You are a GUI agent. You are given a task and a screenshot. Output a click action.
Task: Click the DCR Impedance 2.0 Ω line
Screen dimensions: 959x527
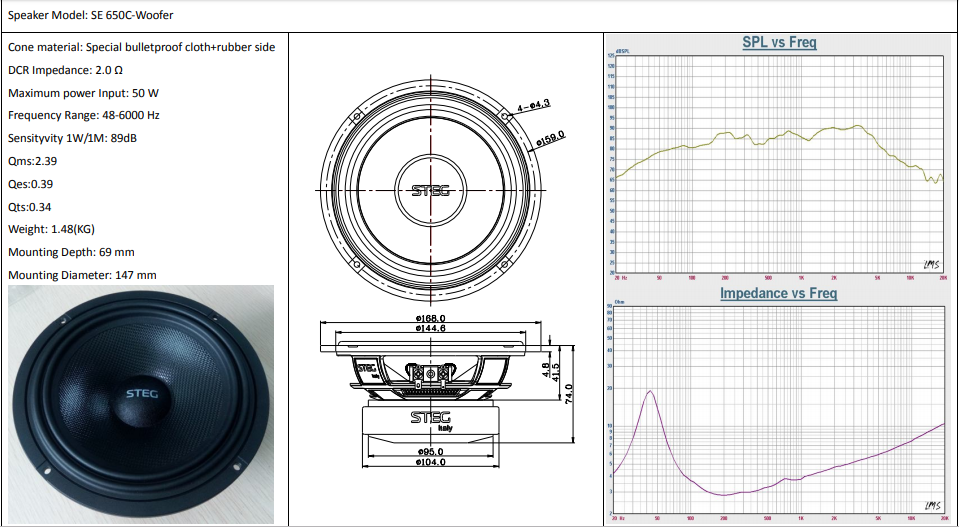(x=65, y=70)
